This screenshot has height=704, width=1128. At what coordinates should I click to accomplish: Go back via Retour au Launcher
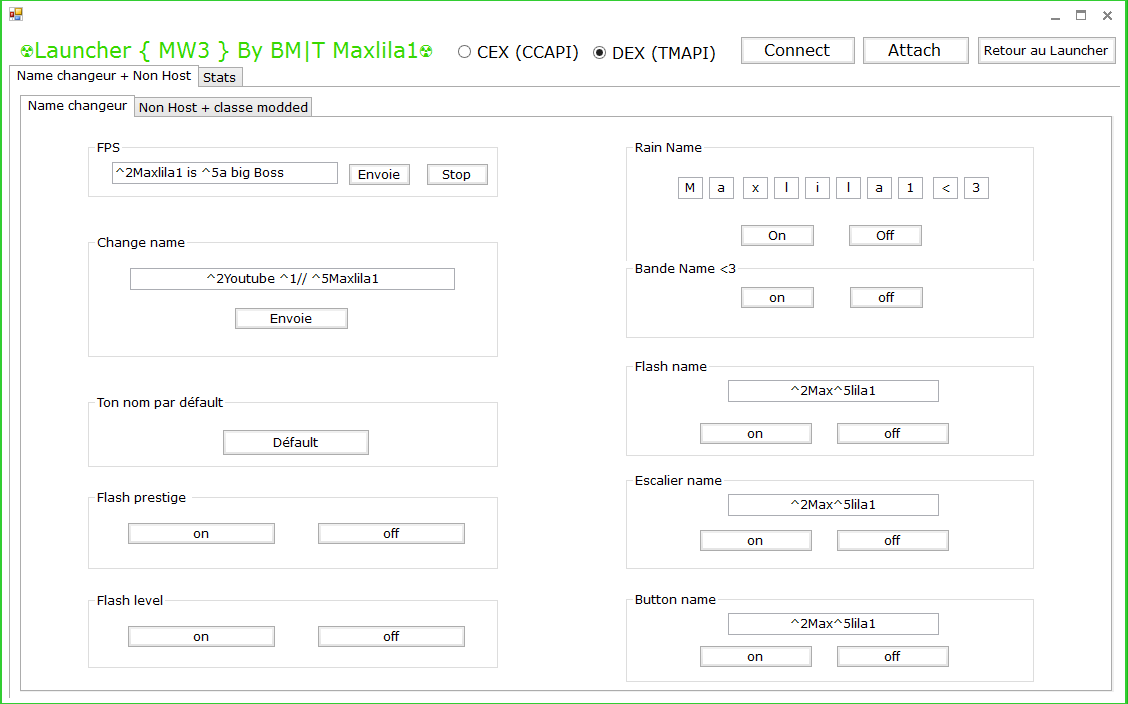(x=1047, y=50)
